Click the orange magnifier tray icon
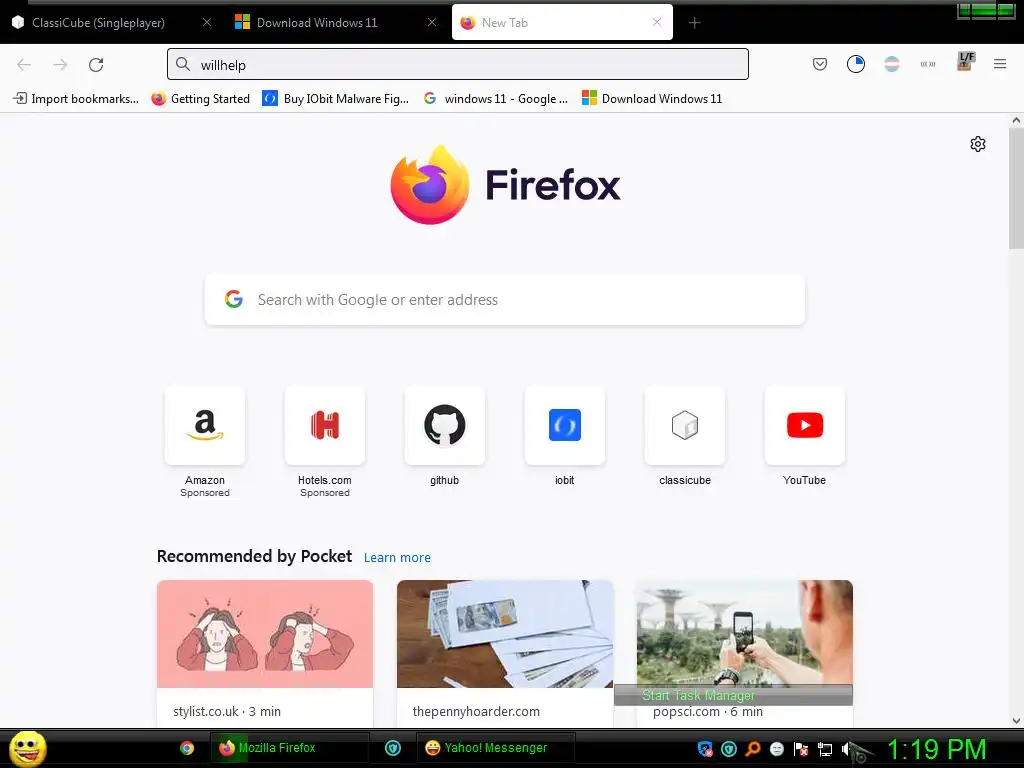 click(753, 749)
